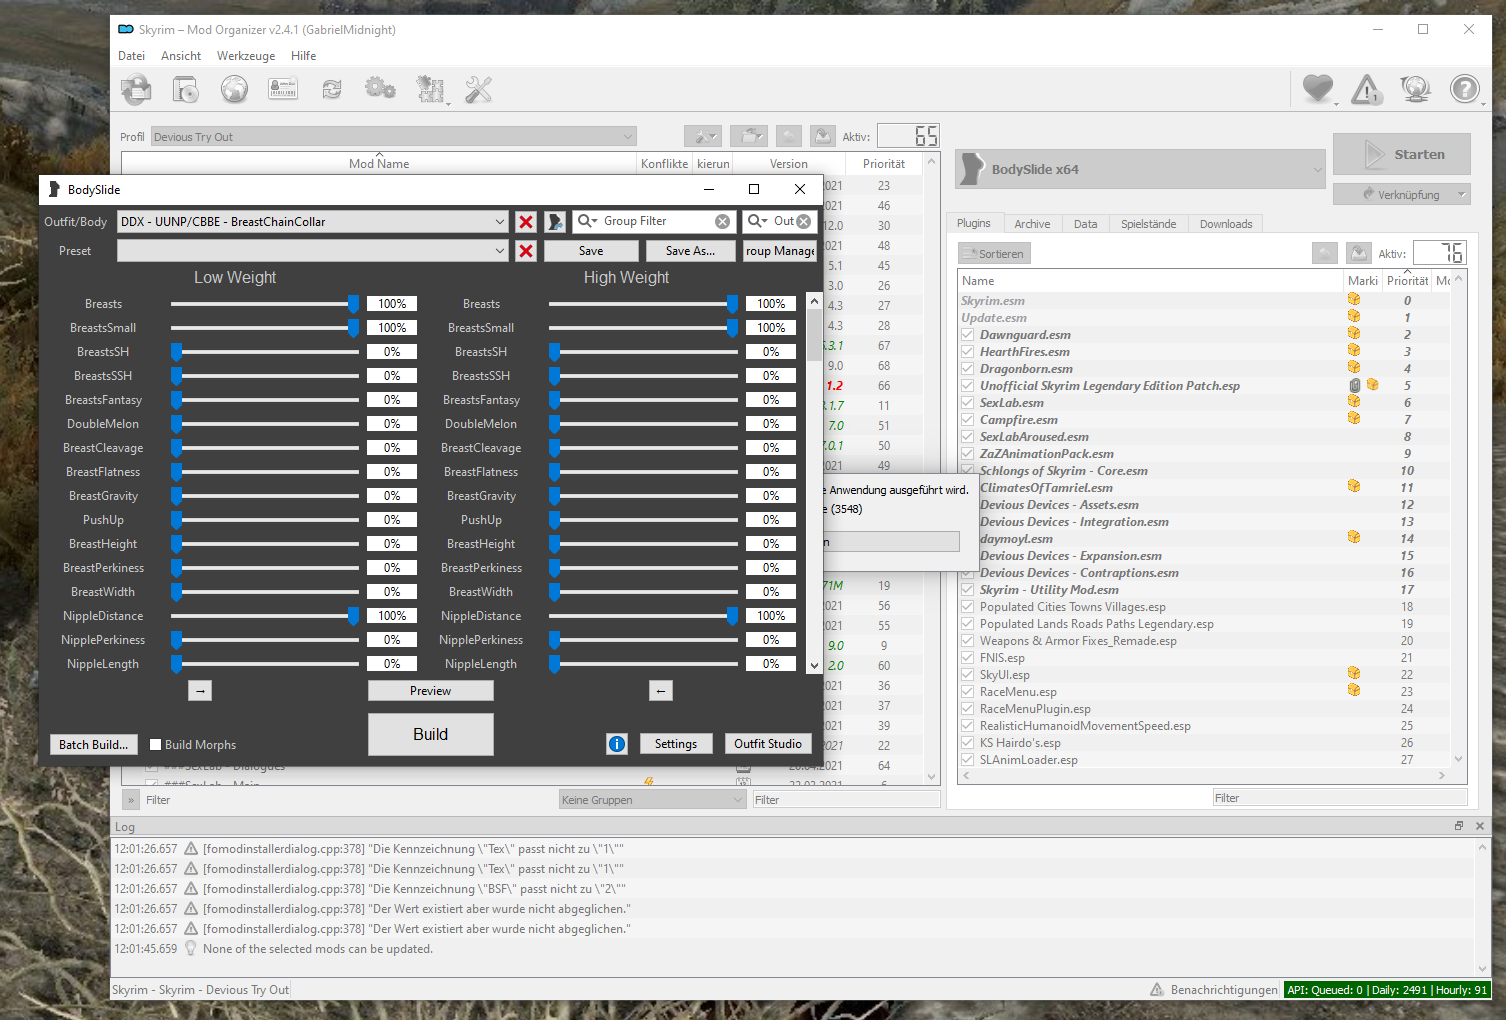This screenshot has height=1020, width=1506.
Task: Click the plugin list backup icon beside Aktiv
Action: 1358,254
